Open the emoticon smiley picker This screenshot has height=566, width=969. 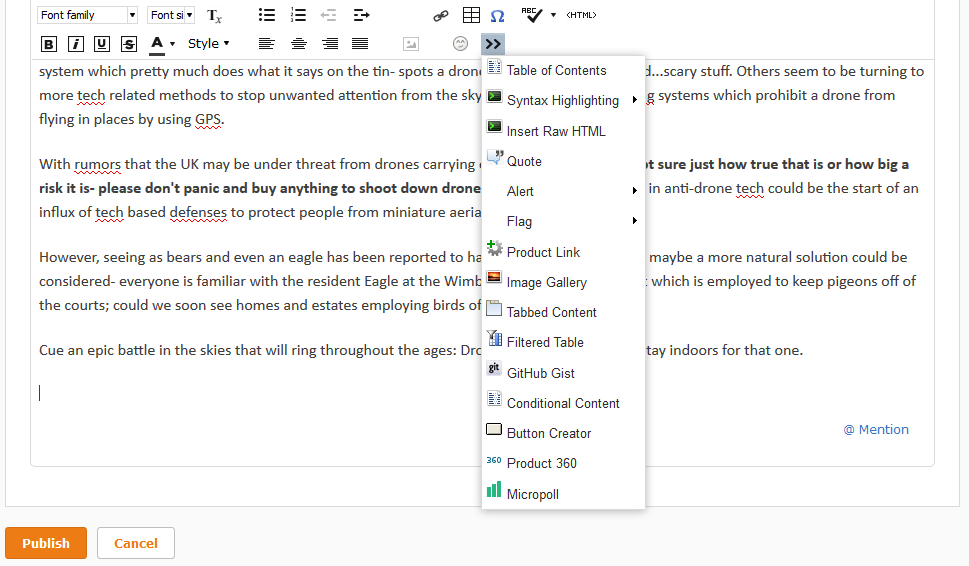[x=460, y=44]
